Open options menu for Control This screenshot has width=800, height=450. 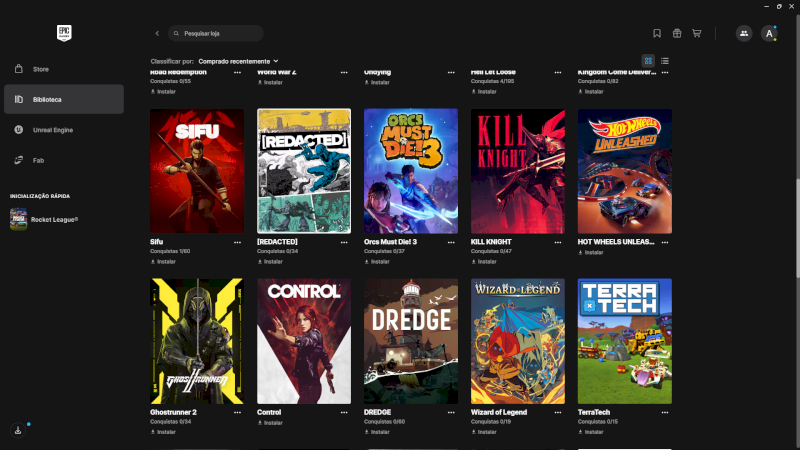tap(344, 412)
